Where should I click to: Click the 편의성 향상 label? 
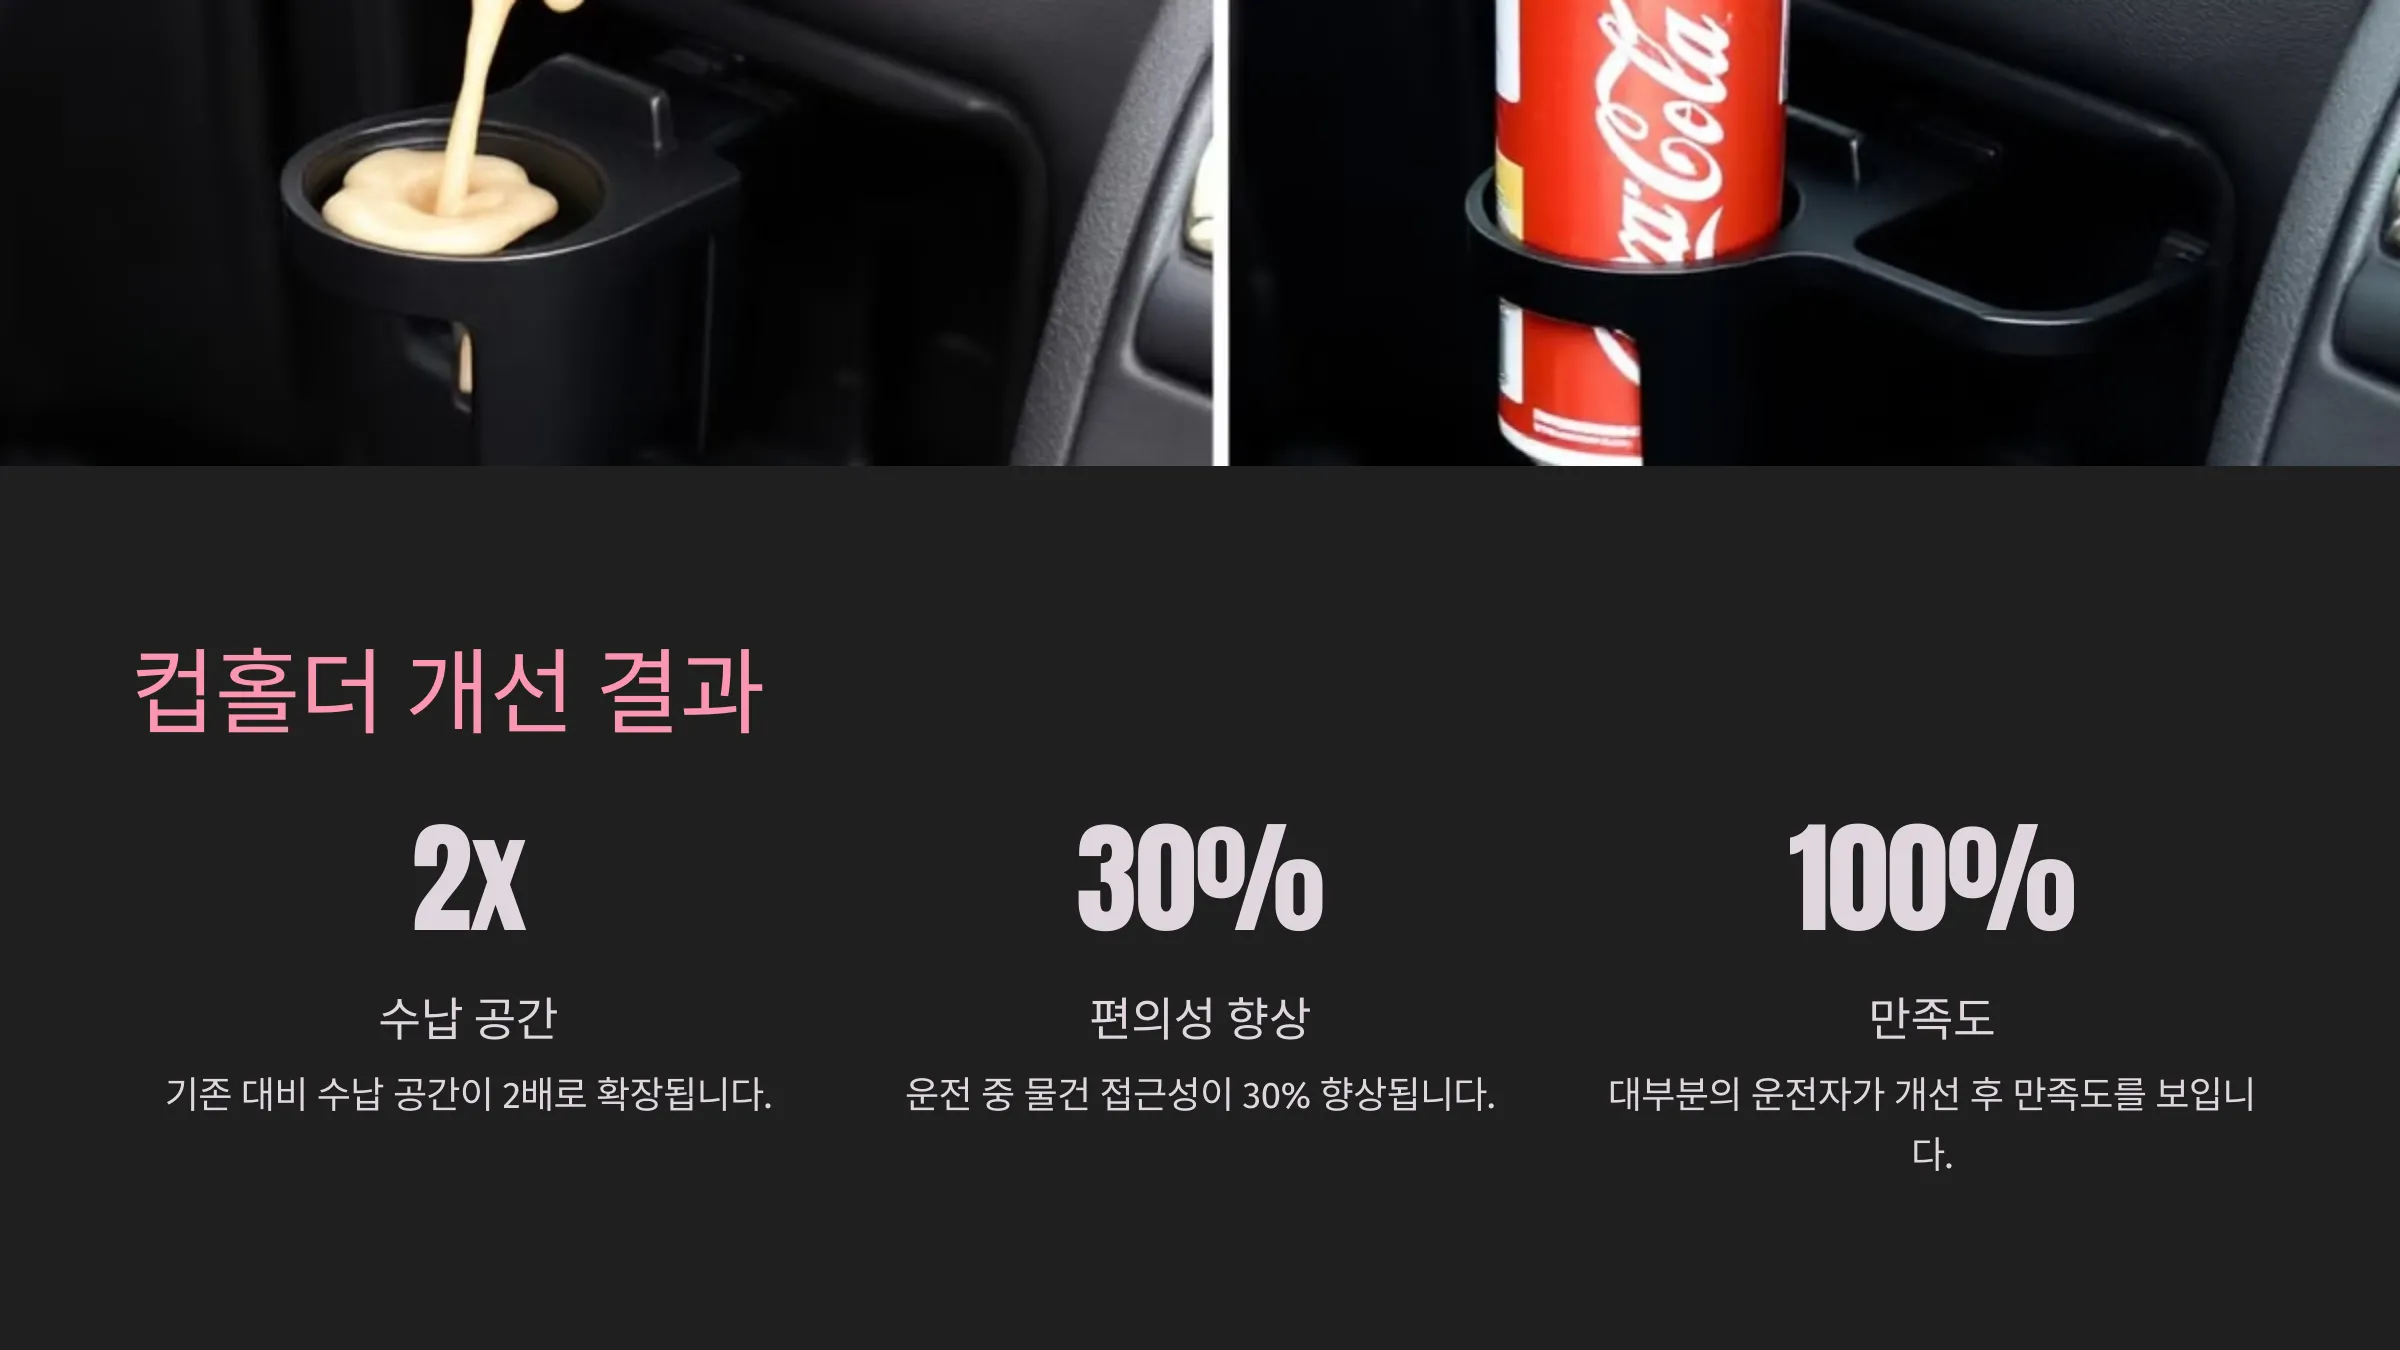pos(1200,1018)
